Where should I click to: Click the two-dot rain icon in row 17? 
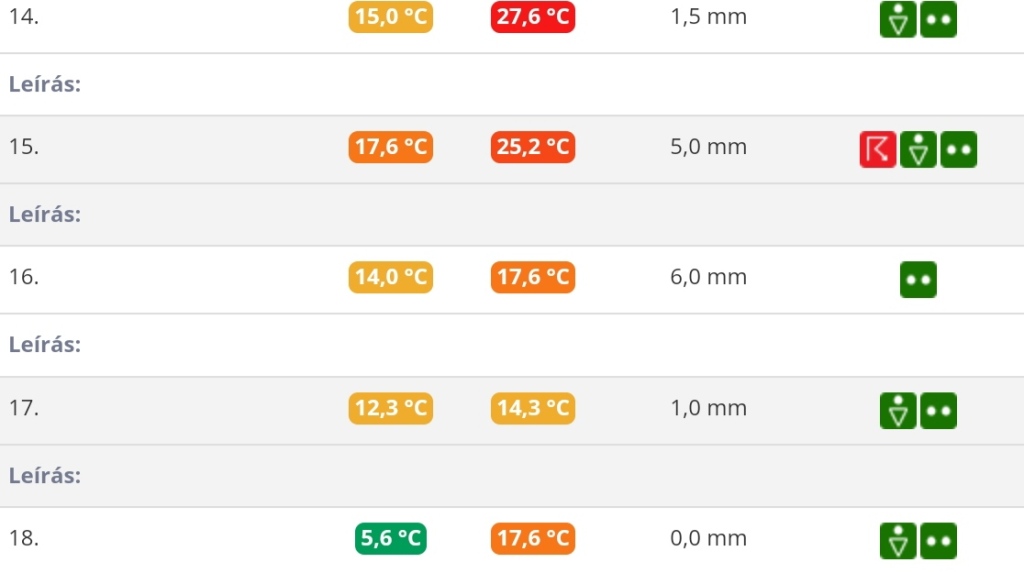(938, 410)
